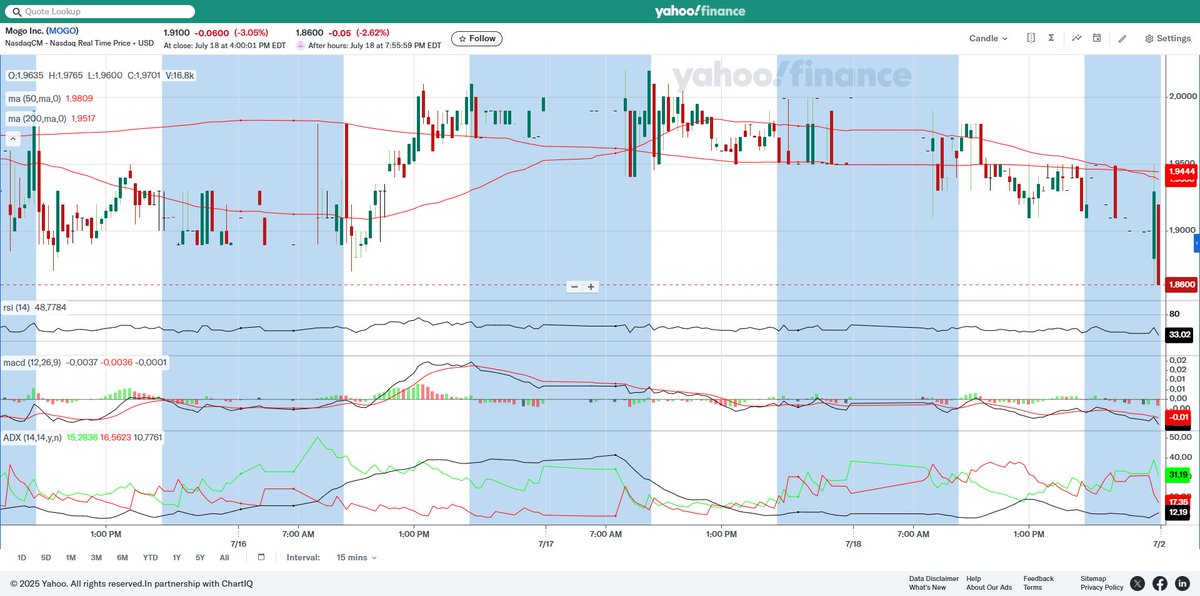Click the 7/18 date label
Viewport: 1200px width, 596px height.
(853, 544)
